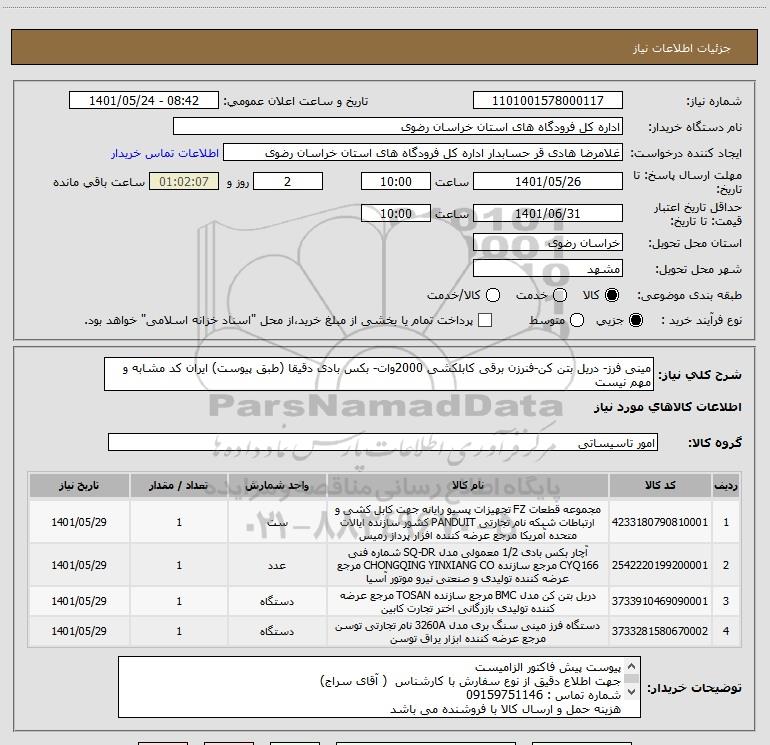Click the آچار بکس بادی SQ-DR item name
The width and height of the screenshot is (770, 745).
pos(468,565)
